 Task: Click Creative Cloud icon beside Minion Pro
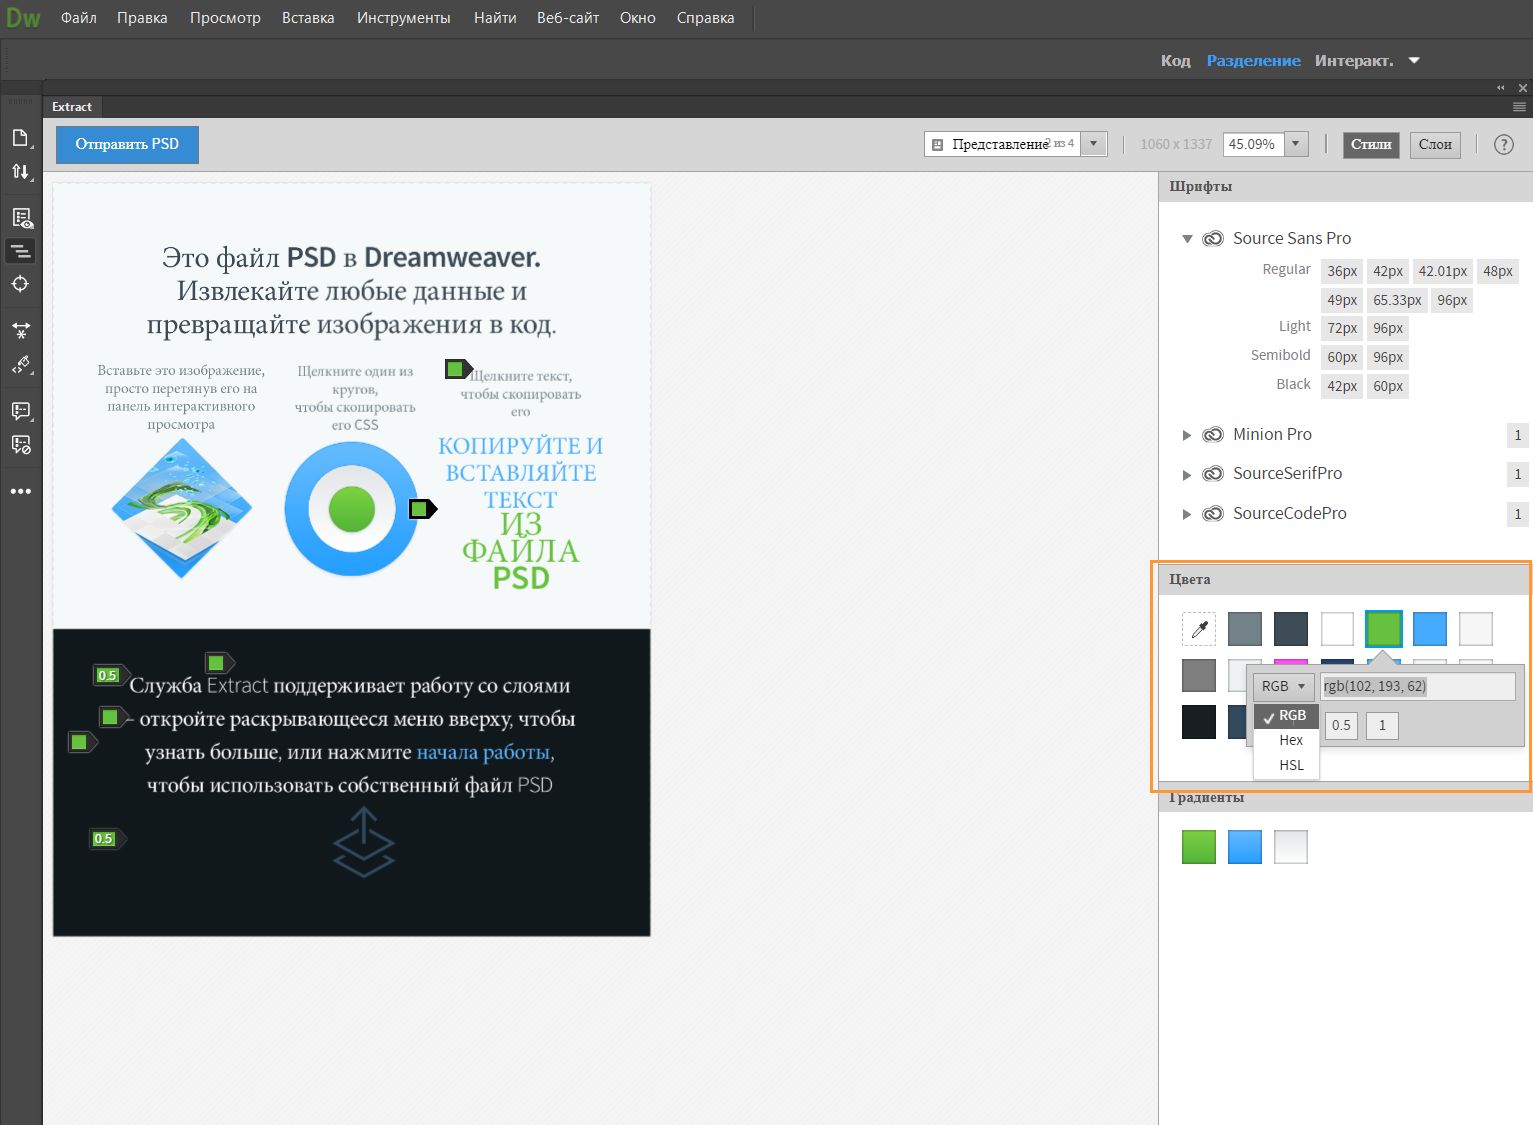(x=1213, y=434)
